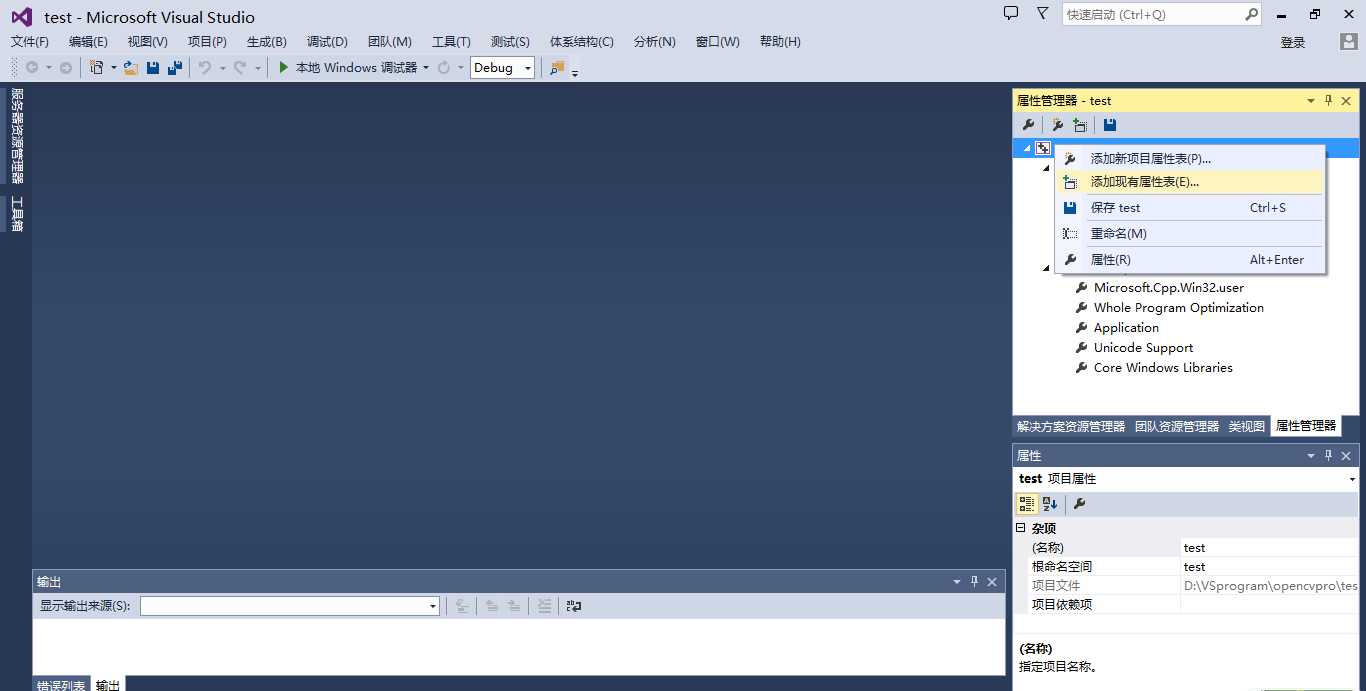Screen dimensions: 1366x691
Task: Start the 本地 Windows 调试器 debugger
Action: click(x=347, y=67)
